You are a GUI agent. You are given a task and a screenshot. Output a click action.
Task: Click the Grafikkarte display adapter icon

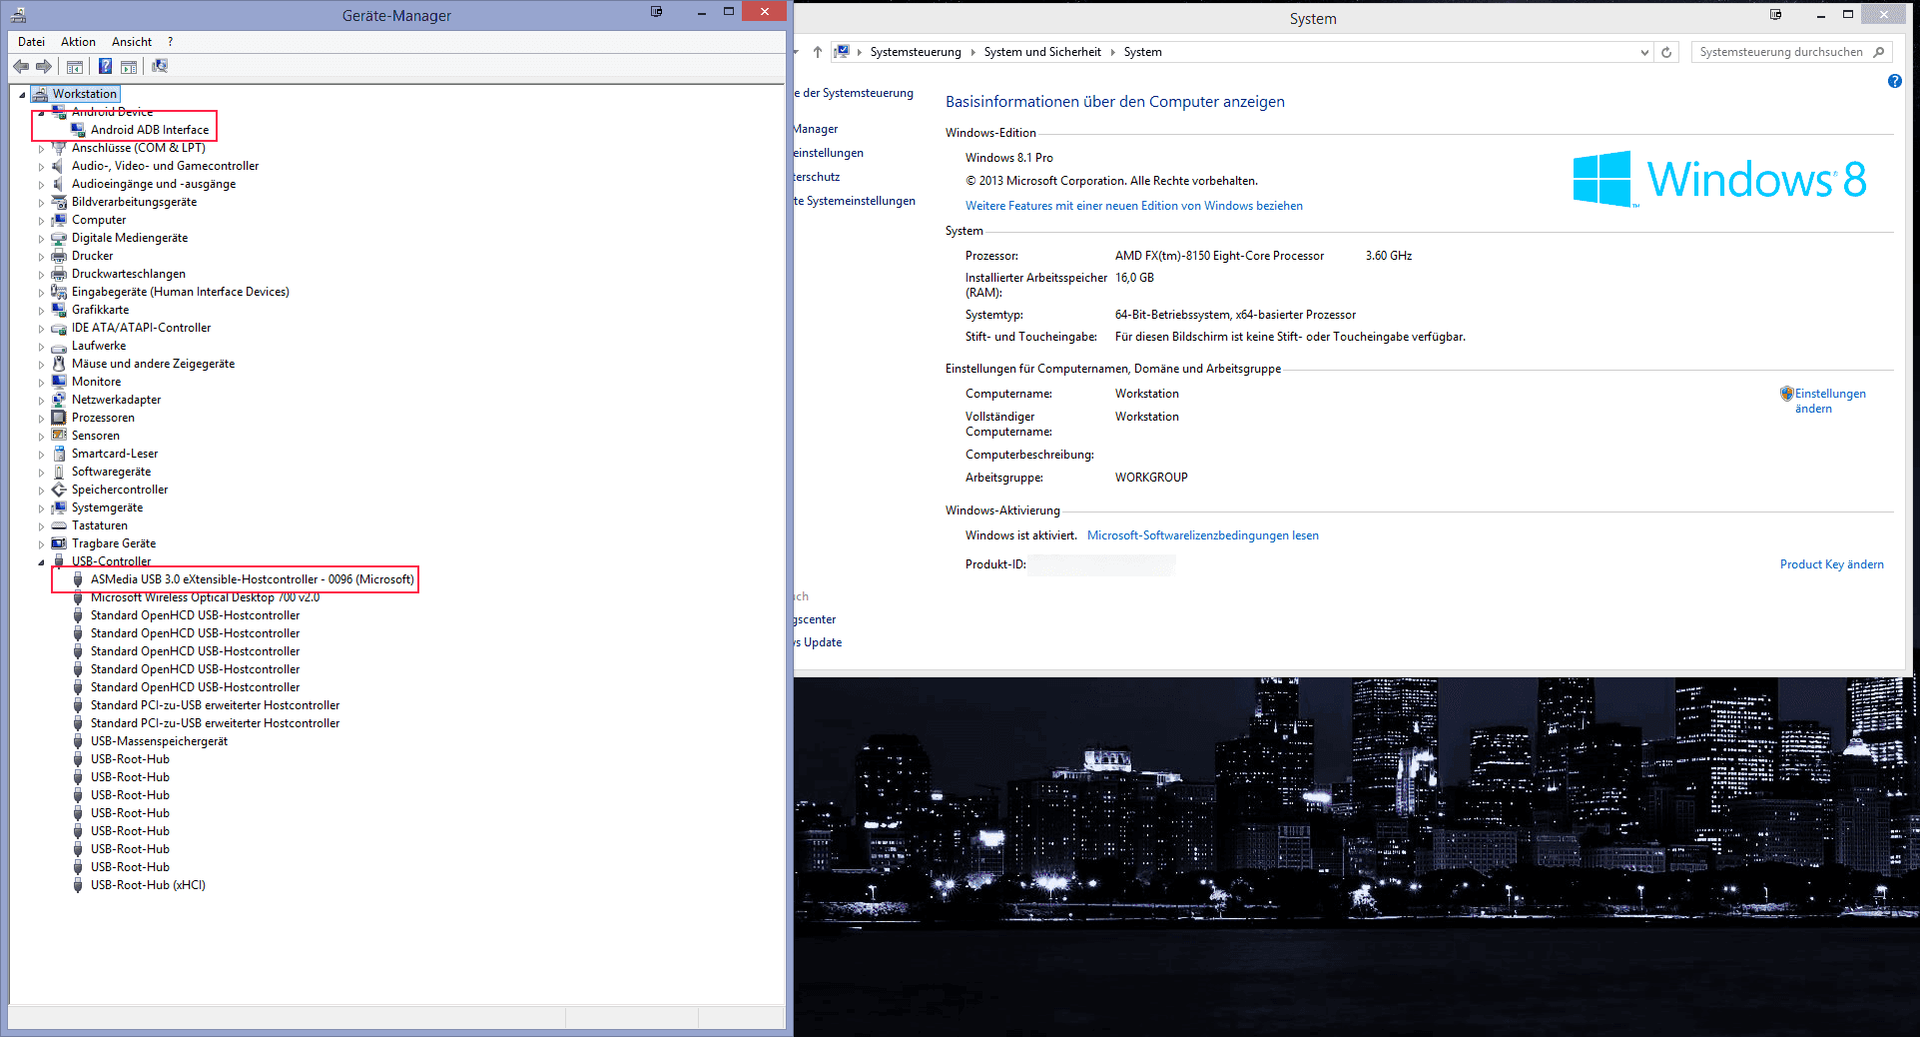click(59, 310)
